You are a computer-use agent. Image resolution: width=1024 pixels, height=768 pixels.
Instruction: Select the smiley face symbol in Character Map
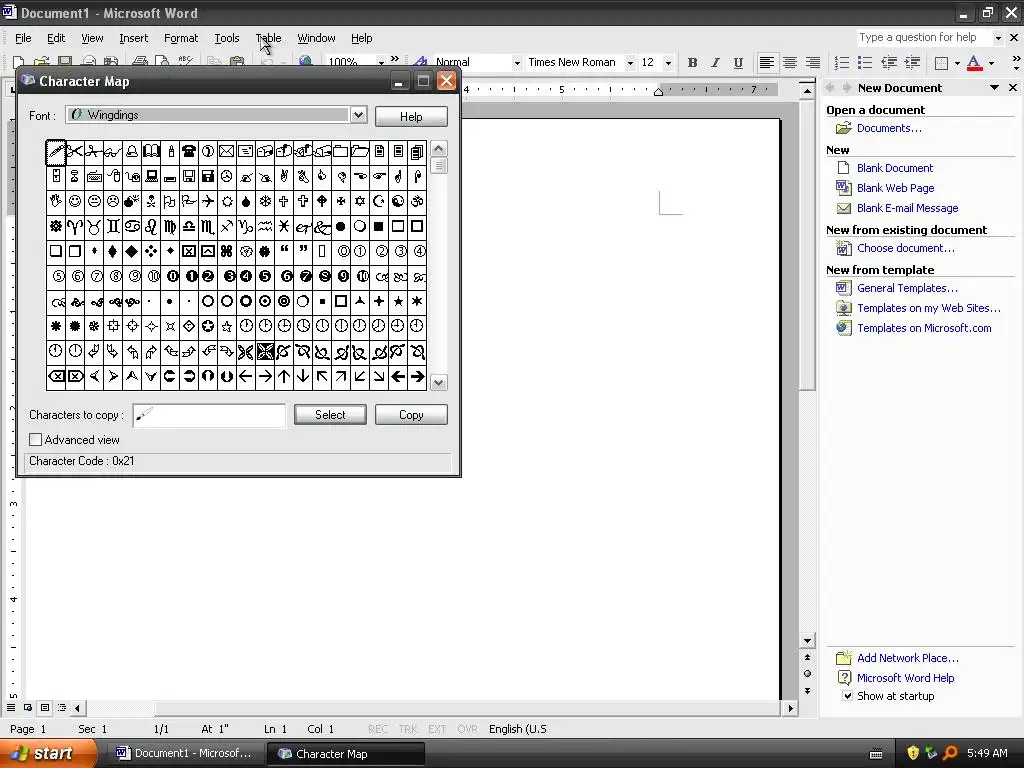pos(74,201)
